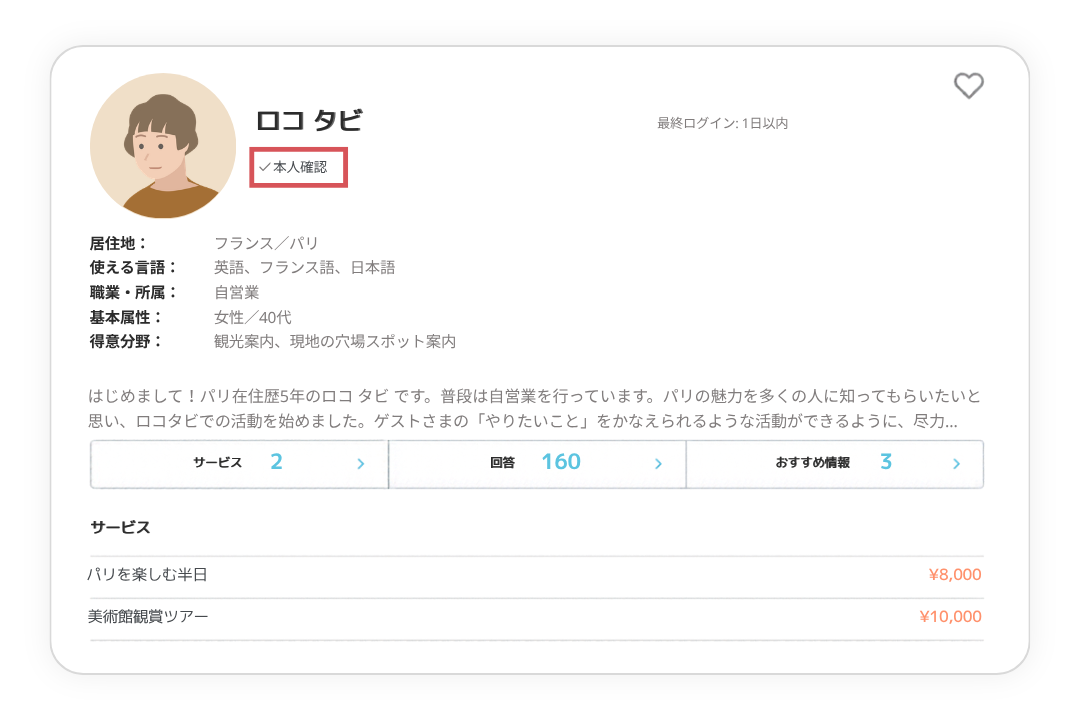Click the chevron next to サービス count
Viewport: 1080px width, 720px height.
coord(360,464)
